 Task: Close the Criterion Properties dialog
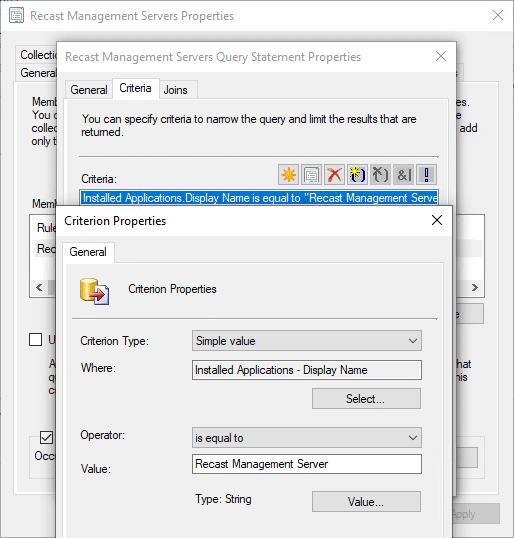pos(437,220)
